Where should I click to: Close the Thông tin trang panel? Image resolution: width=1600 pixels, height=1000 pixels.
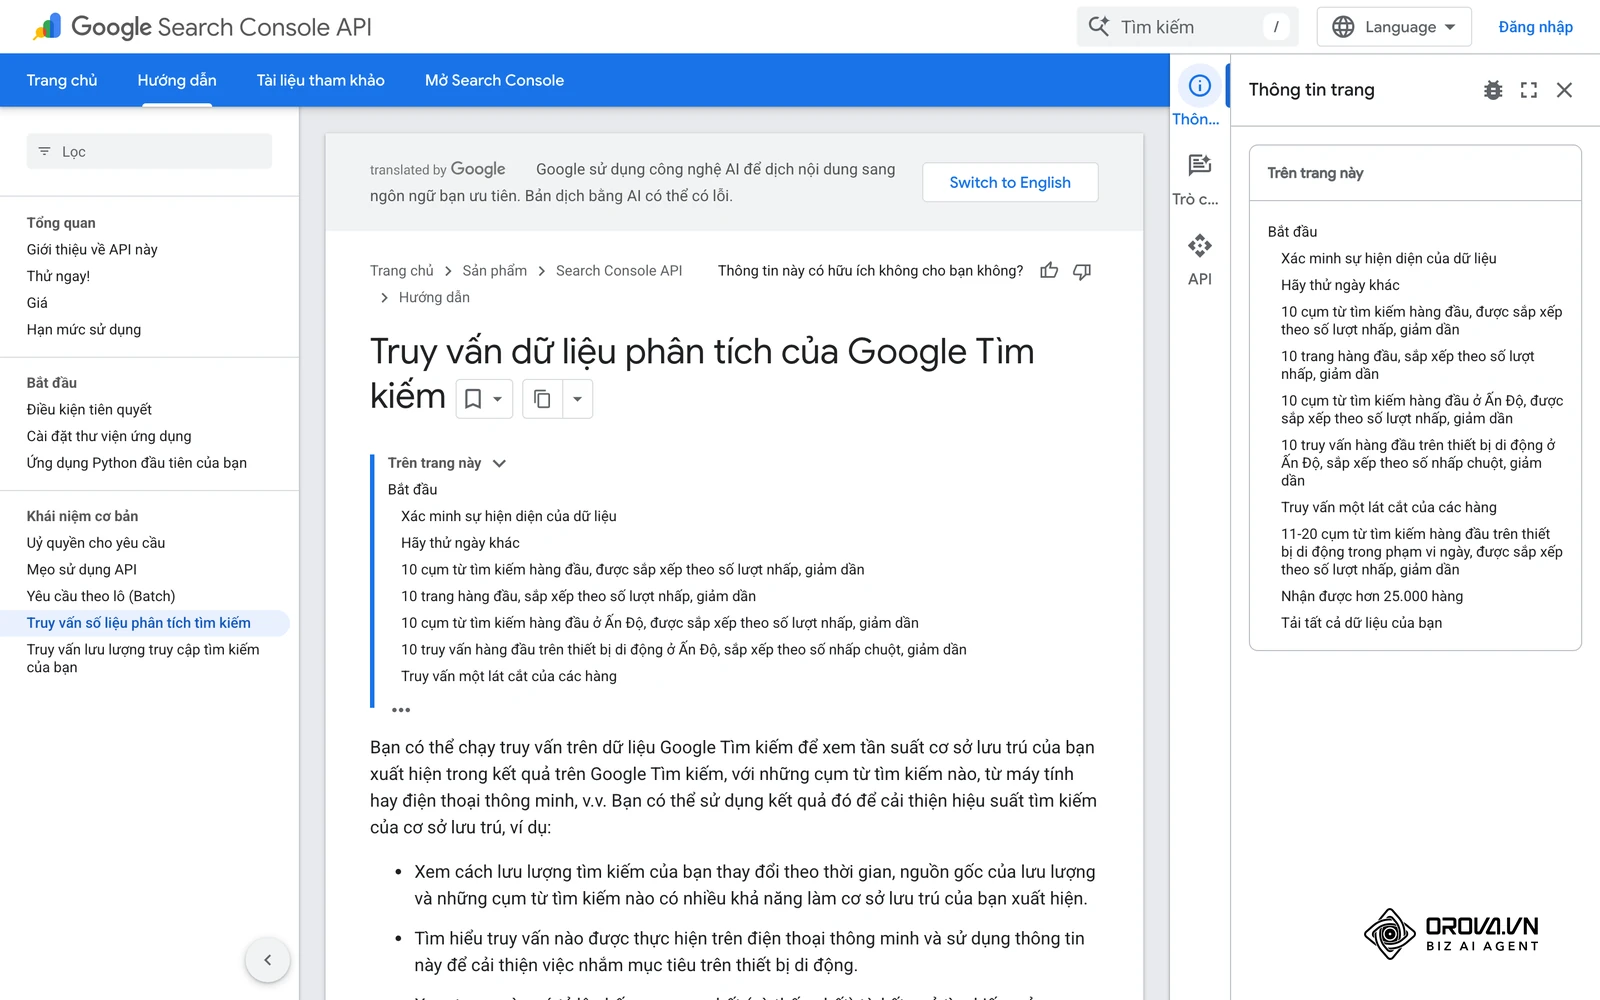coord(1564,90)
